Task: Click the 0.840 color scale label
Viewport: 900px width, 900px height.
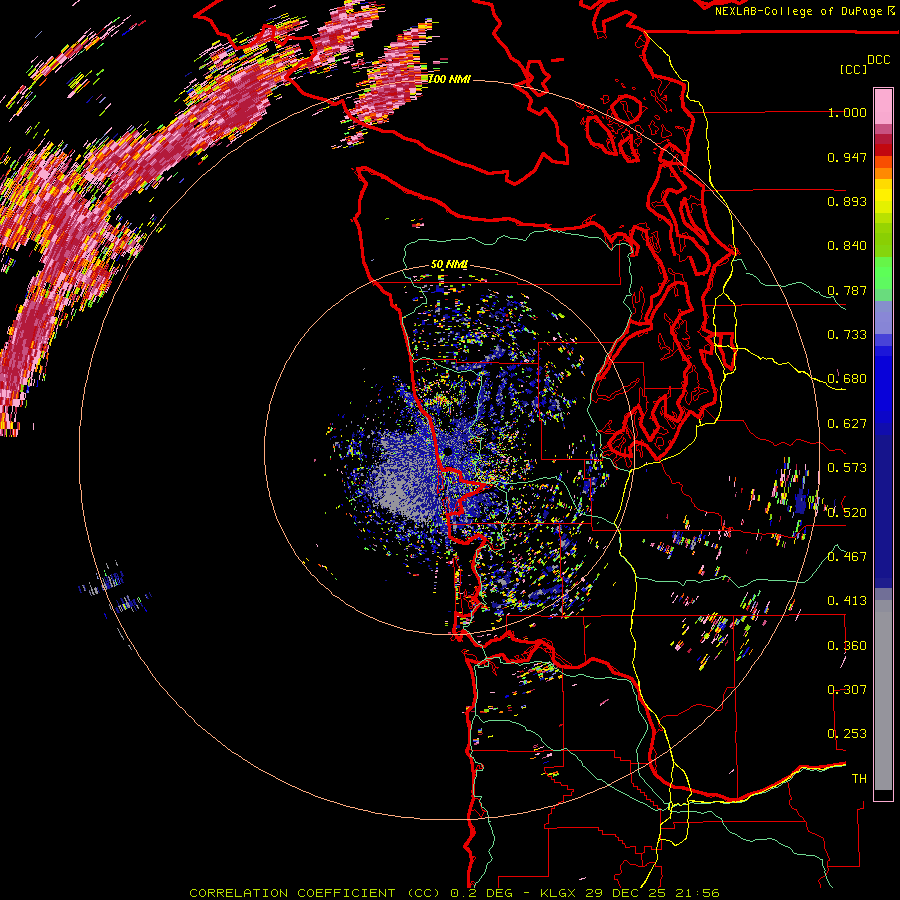Action: [847, 246]
